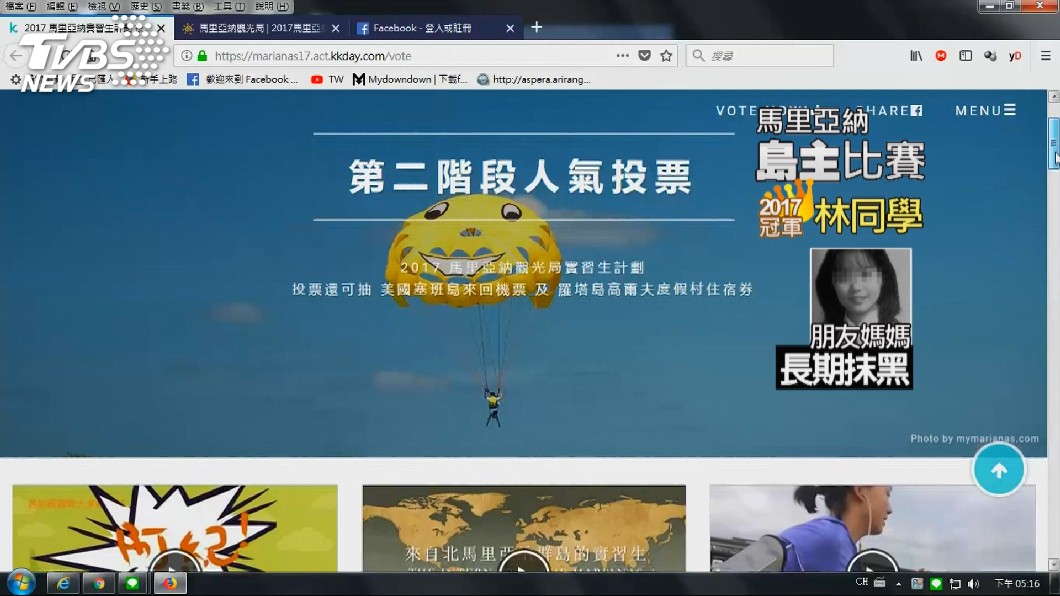Open the aspera.arirang bookmark

pos(533,80)
